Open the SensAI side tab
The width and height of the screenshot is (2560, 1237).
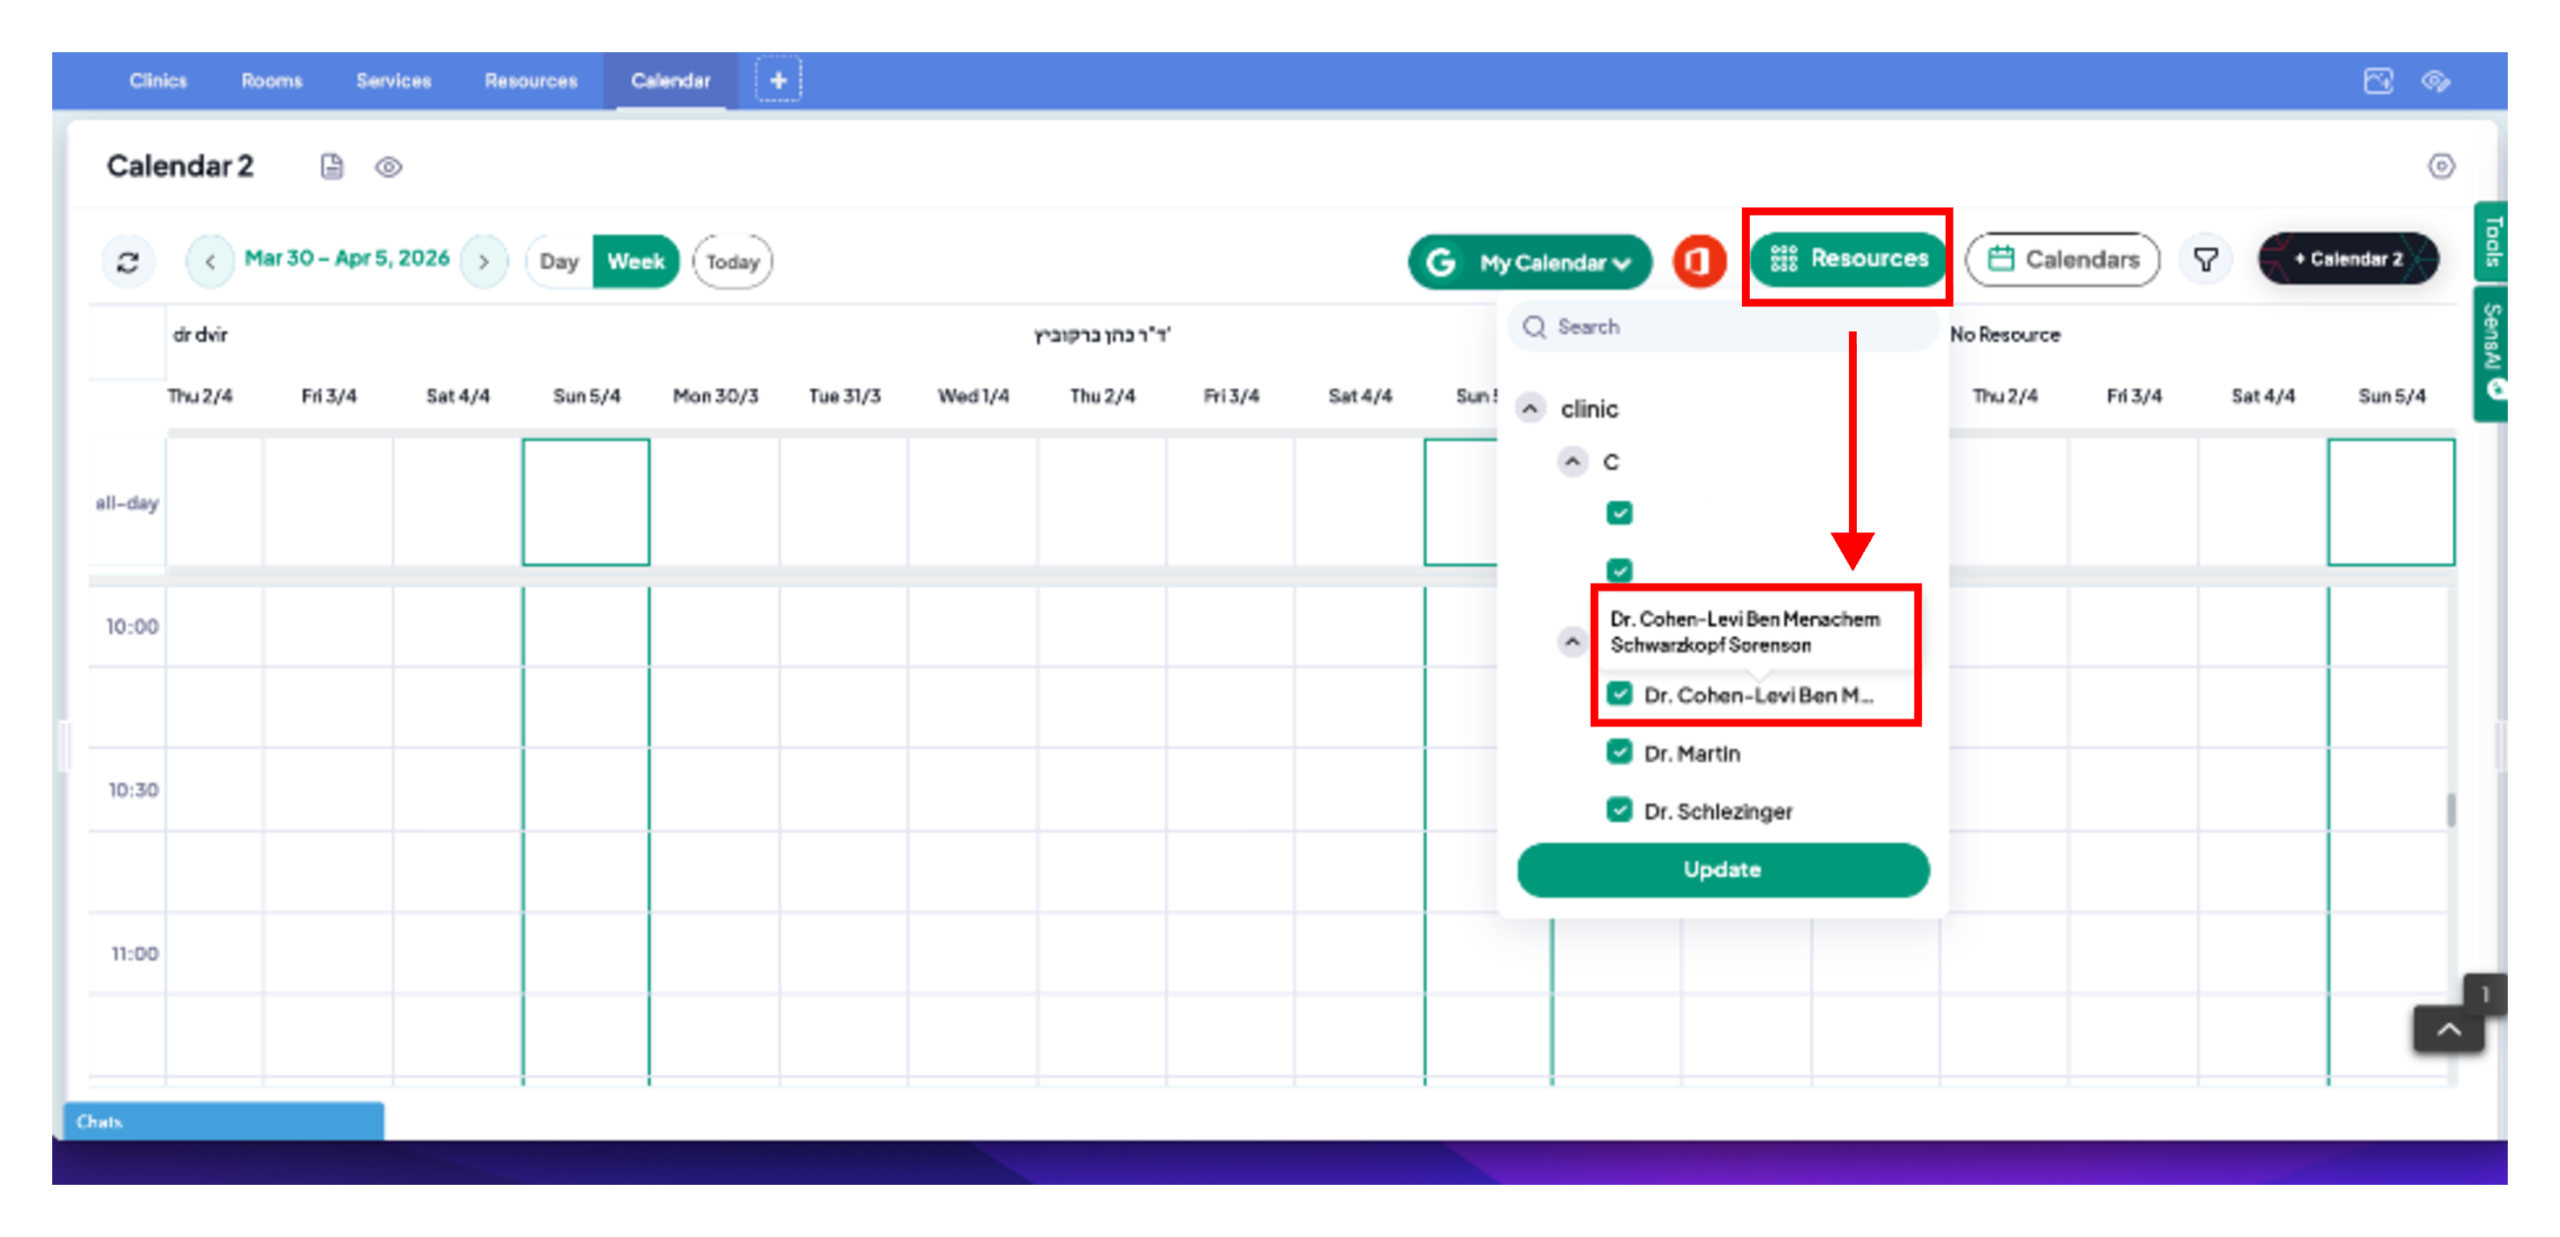pyautogui.click(x=2491, y=353)
